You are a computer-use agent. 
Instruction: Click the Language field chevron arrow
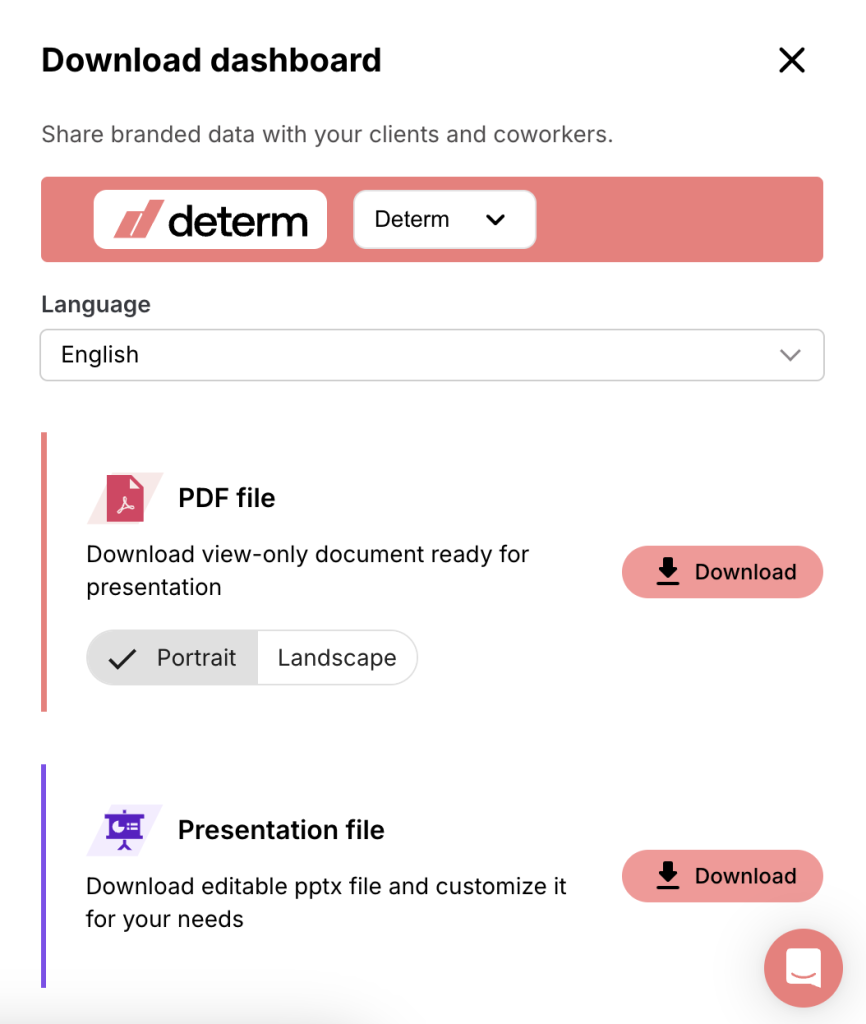click(790, 355)
